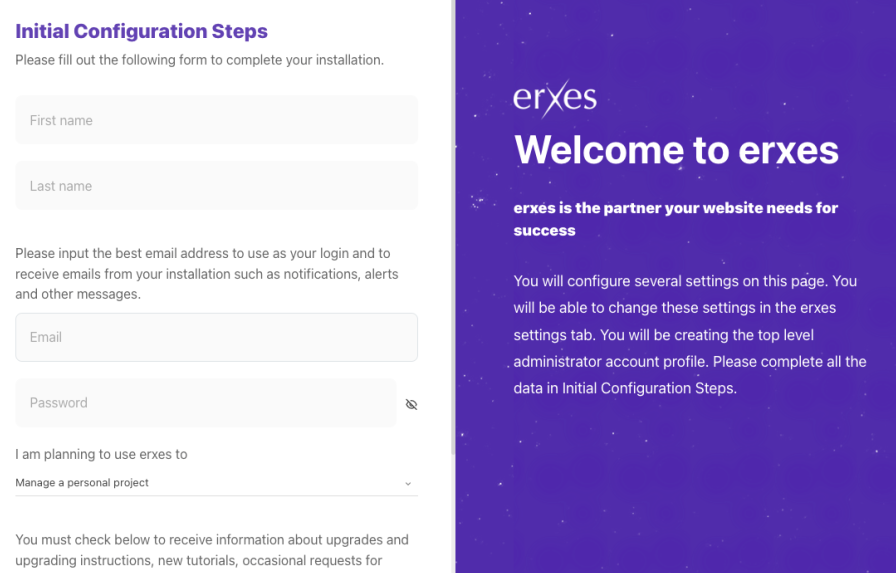Click the email instructions paragraph above Email
Screen dimensions: 896x573
(x=207, y=274)
